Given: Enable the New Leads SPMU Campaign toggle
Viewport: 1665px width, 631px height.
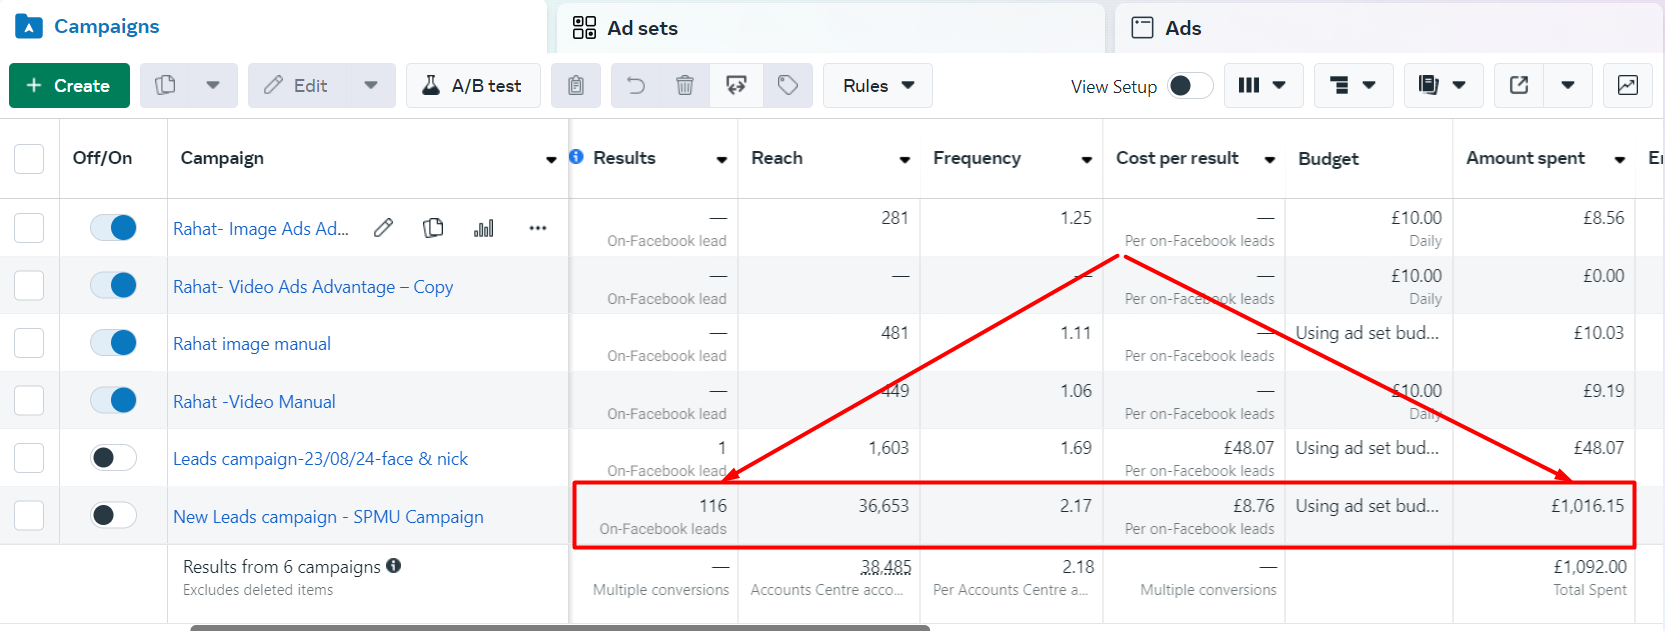Looking at the screenshot, I should tap(113, 515).
